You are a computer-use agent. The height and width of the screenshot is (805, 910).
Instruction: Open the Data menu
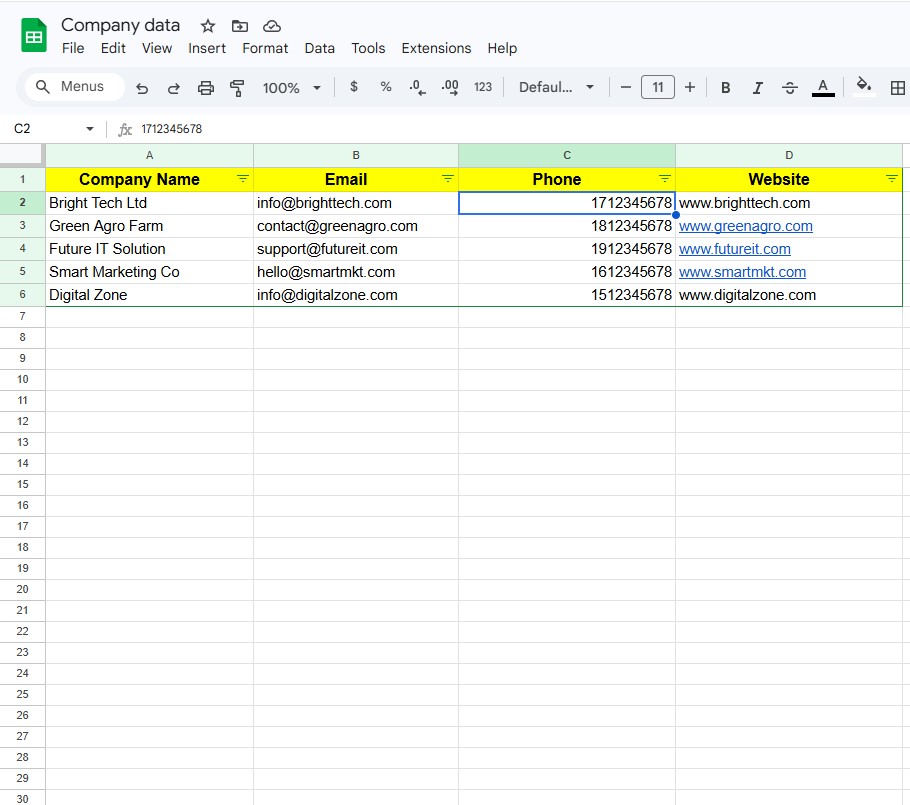pos(319,48)
